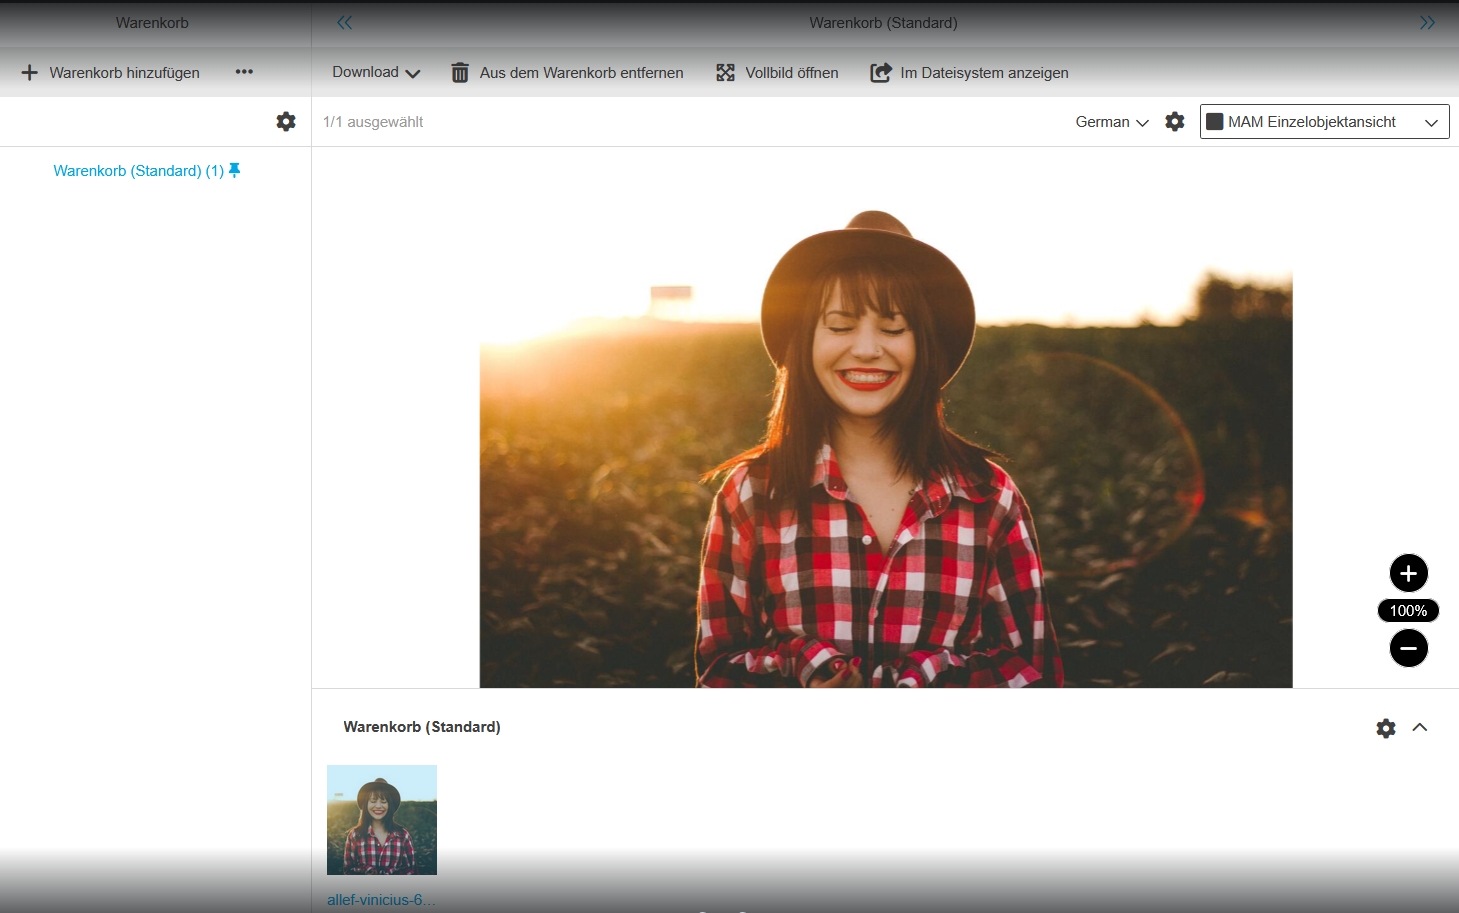The height and width of the screenshot is (913, 1459).
Task: Select the woman with hat thumbnail
Action: point(382,820)
